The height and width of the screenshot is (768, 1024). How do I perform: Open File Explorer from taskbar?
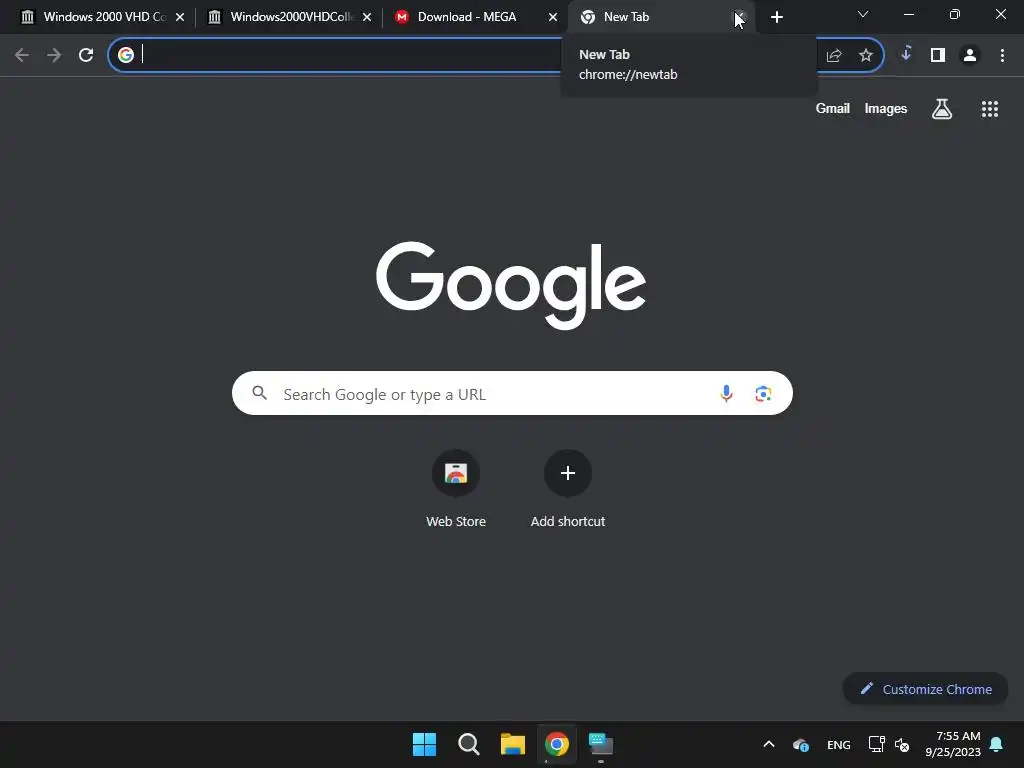coord(513,744)
